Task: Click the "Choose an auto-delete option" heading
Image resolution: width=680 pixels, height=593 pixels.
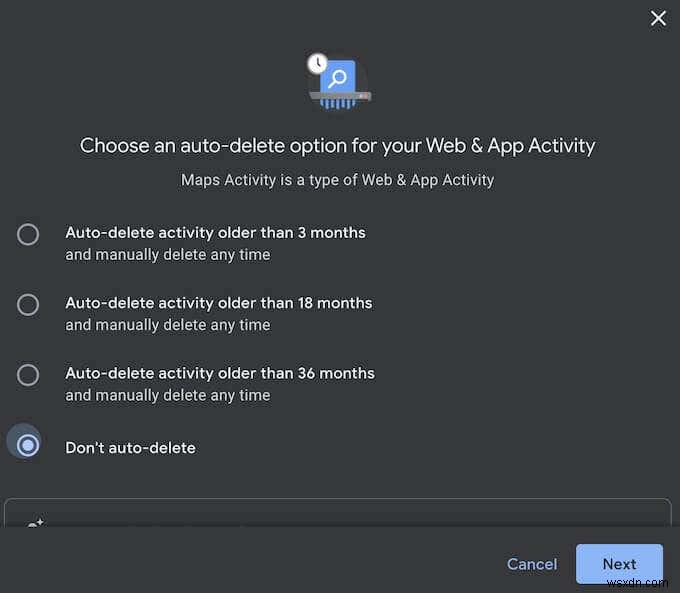Action: [337, 146]
